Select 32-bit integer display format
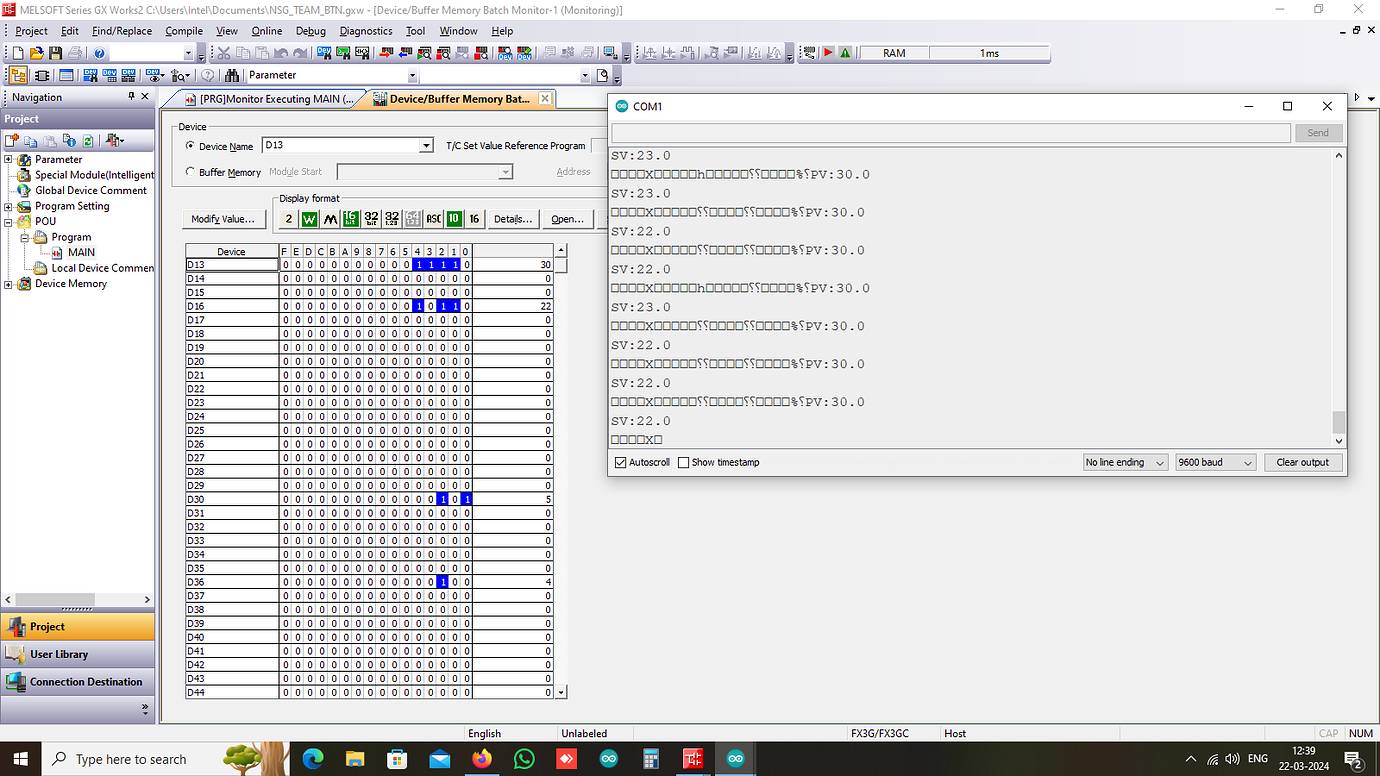 tap(371, 218)
